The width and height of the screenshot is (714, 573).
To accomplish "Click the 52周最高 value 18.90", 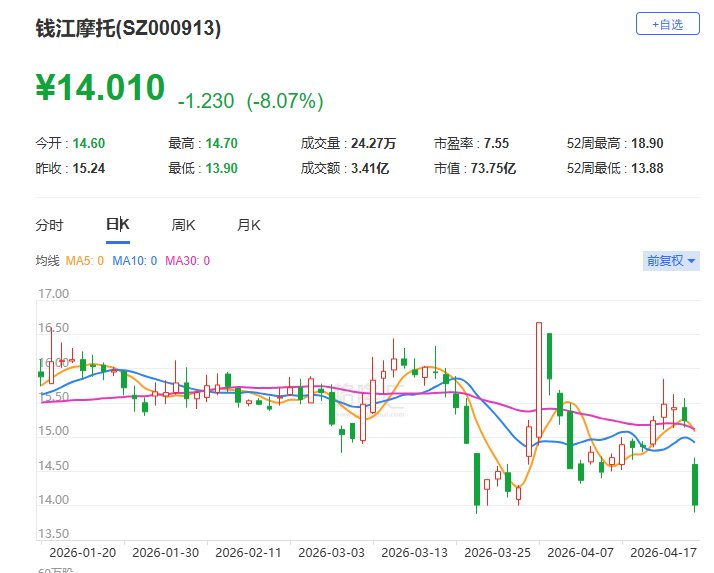I will pos(647,143).
